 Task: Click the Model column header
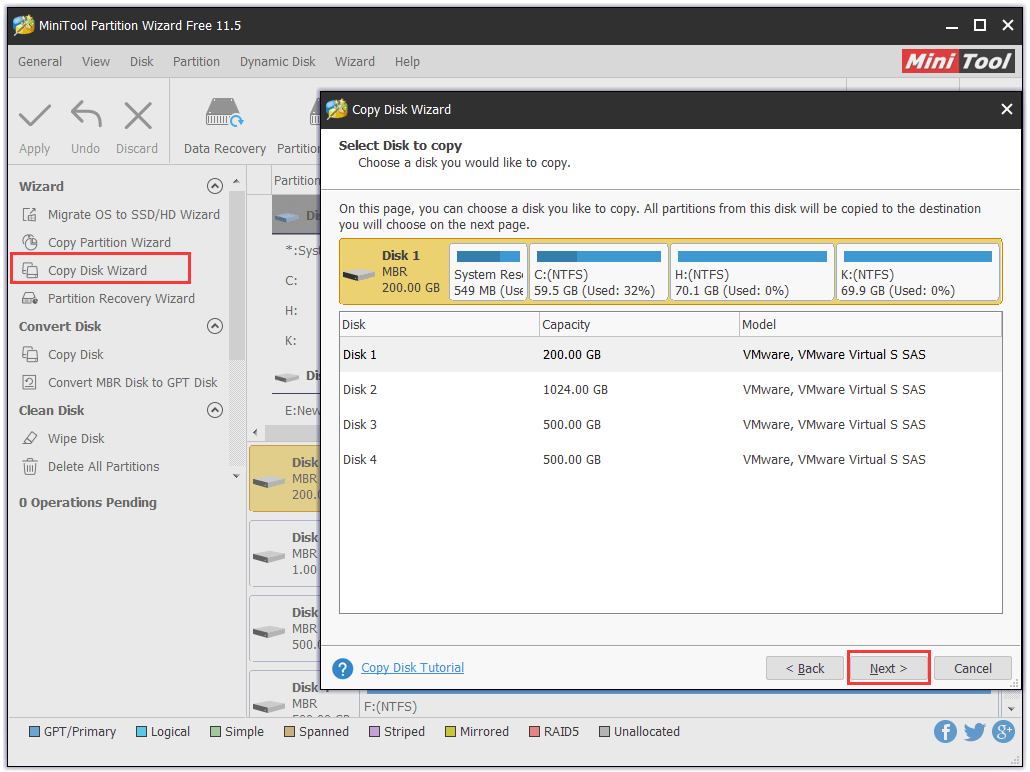click(x=870, y=325)
